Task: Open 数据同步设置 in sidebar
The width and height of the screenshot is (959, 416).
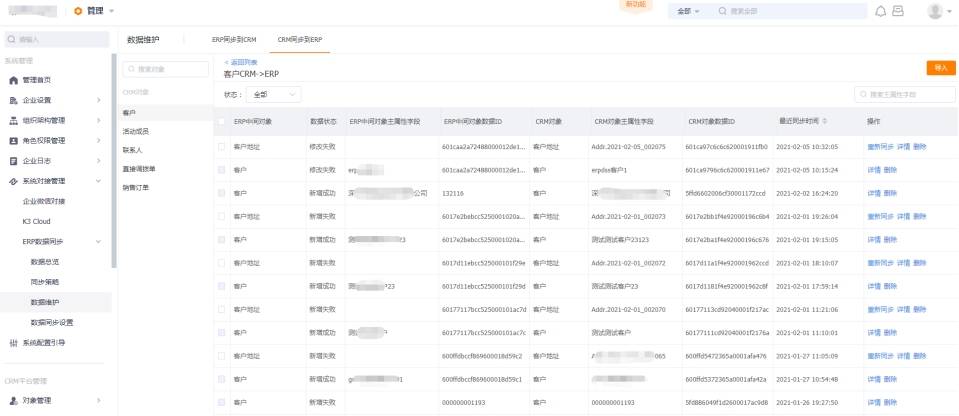Action: pos(52,322)
